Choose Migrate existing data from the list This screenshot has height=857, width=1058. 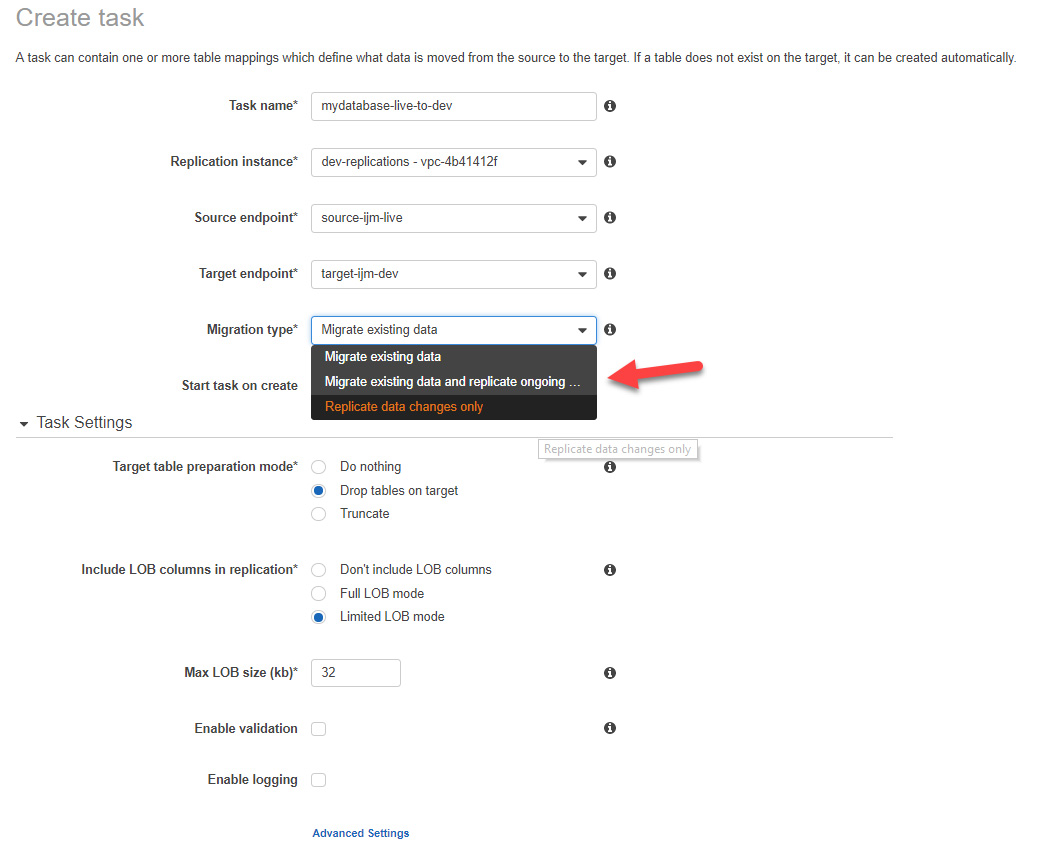point(453,356)
